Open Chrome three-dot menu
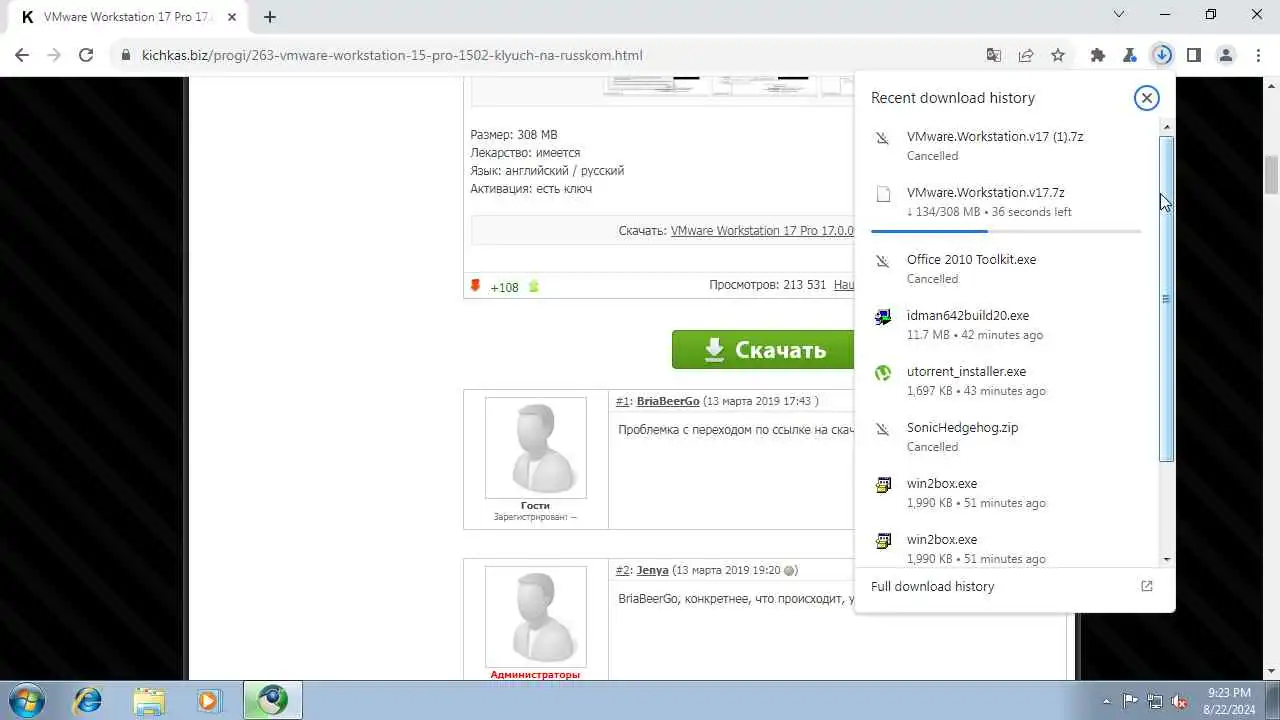Image resolution: width=1280 pixels, height=720 pixels. click(x=1257, y=56)
